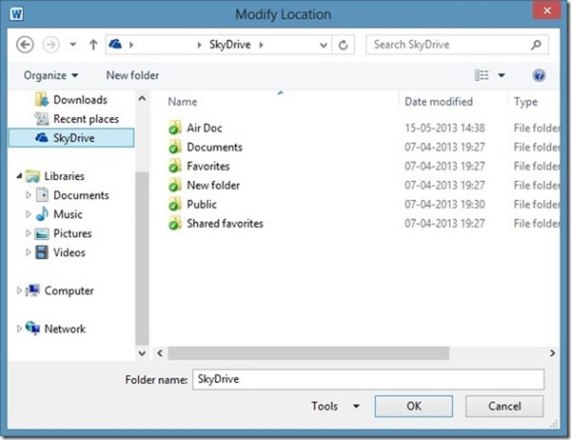
Task: Click the OK button
Action: tap(414, 406)
